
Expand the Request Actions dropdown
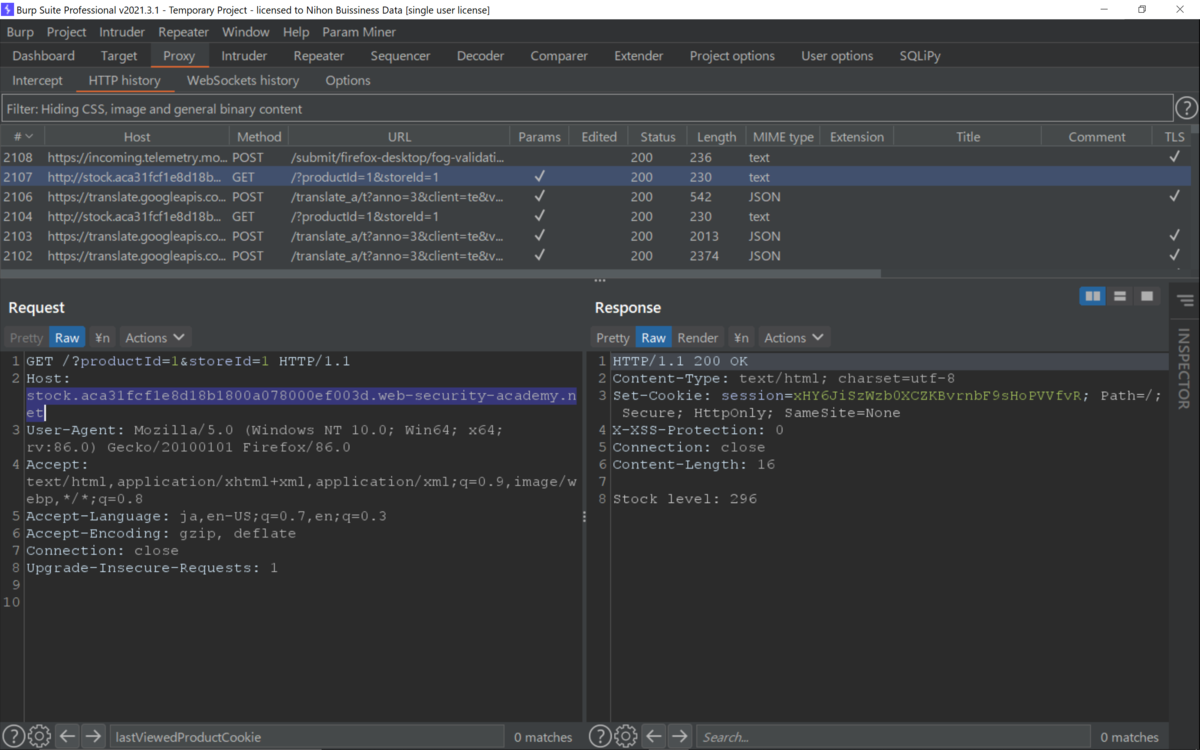point(155,337)
